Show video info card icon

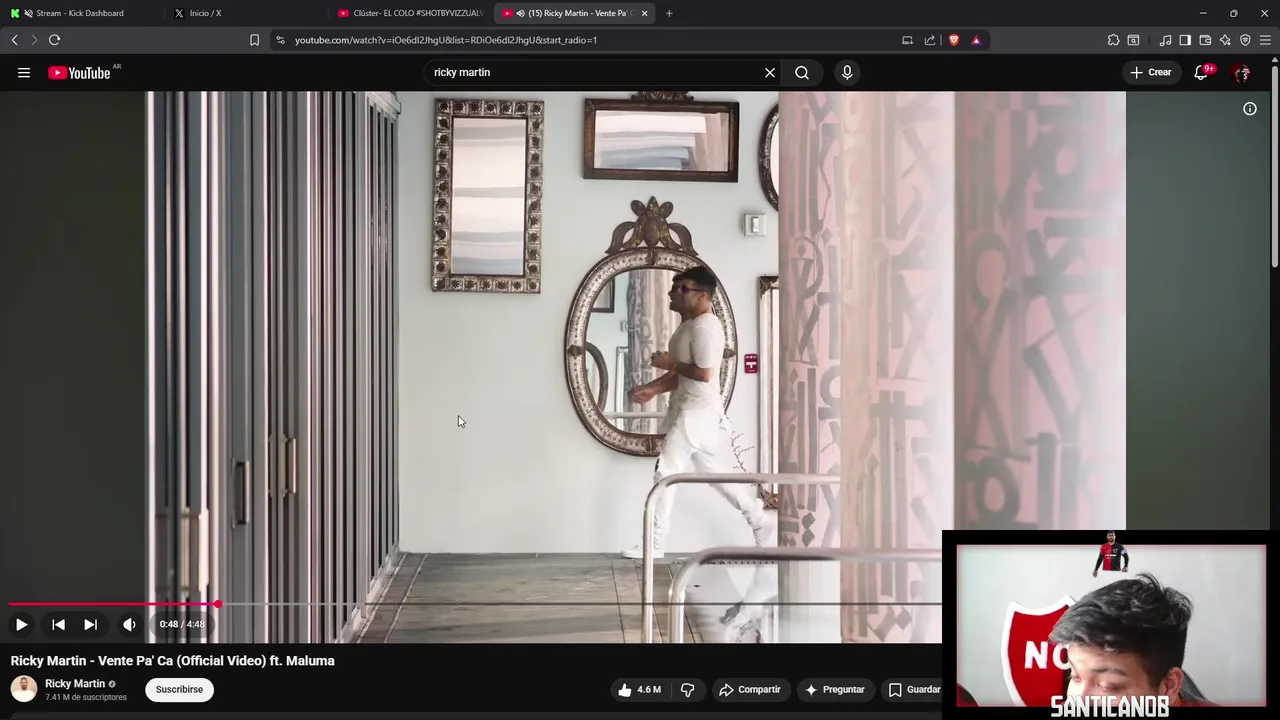click(x=1250, y=109)
